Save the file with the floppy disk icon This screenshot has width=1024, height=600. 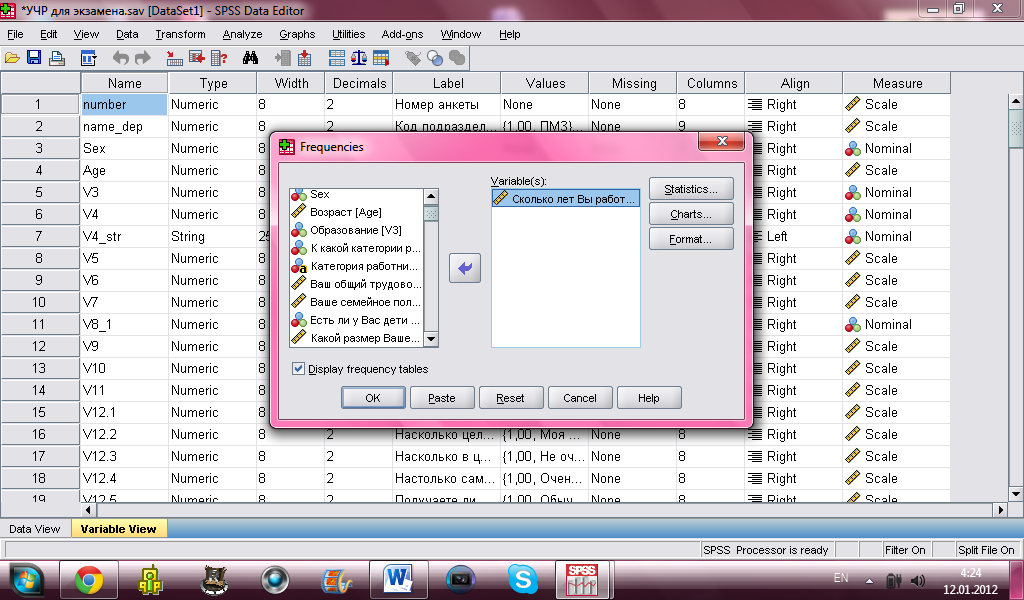point(34,58)
